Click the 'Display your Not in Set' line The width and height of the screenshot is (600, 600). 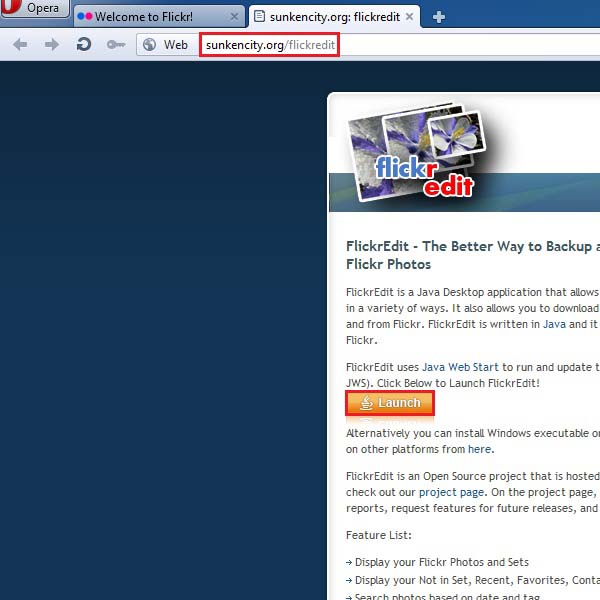(x=477, y=580)
